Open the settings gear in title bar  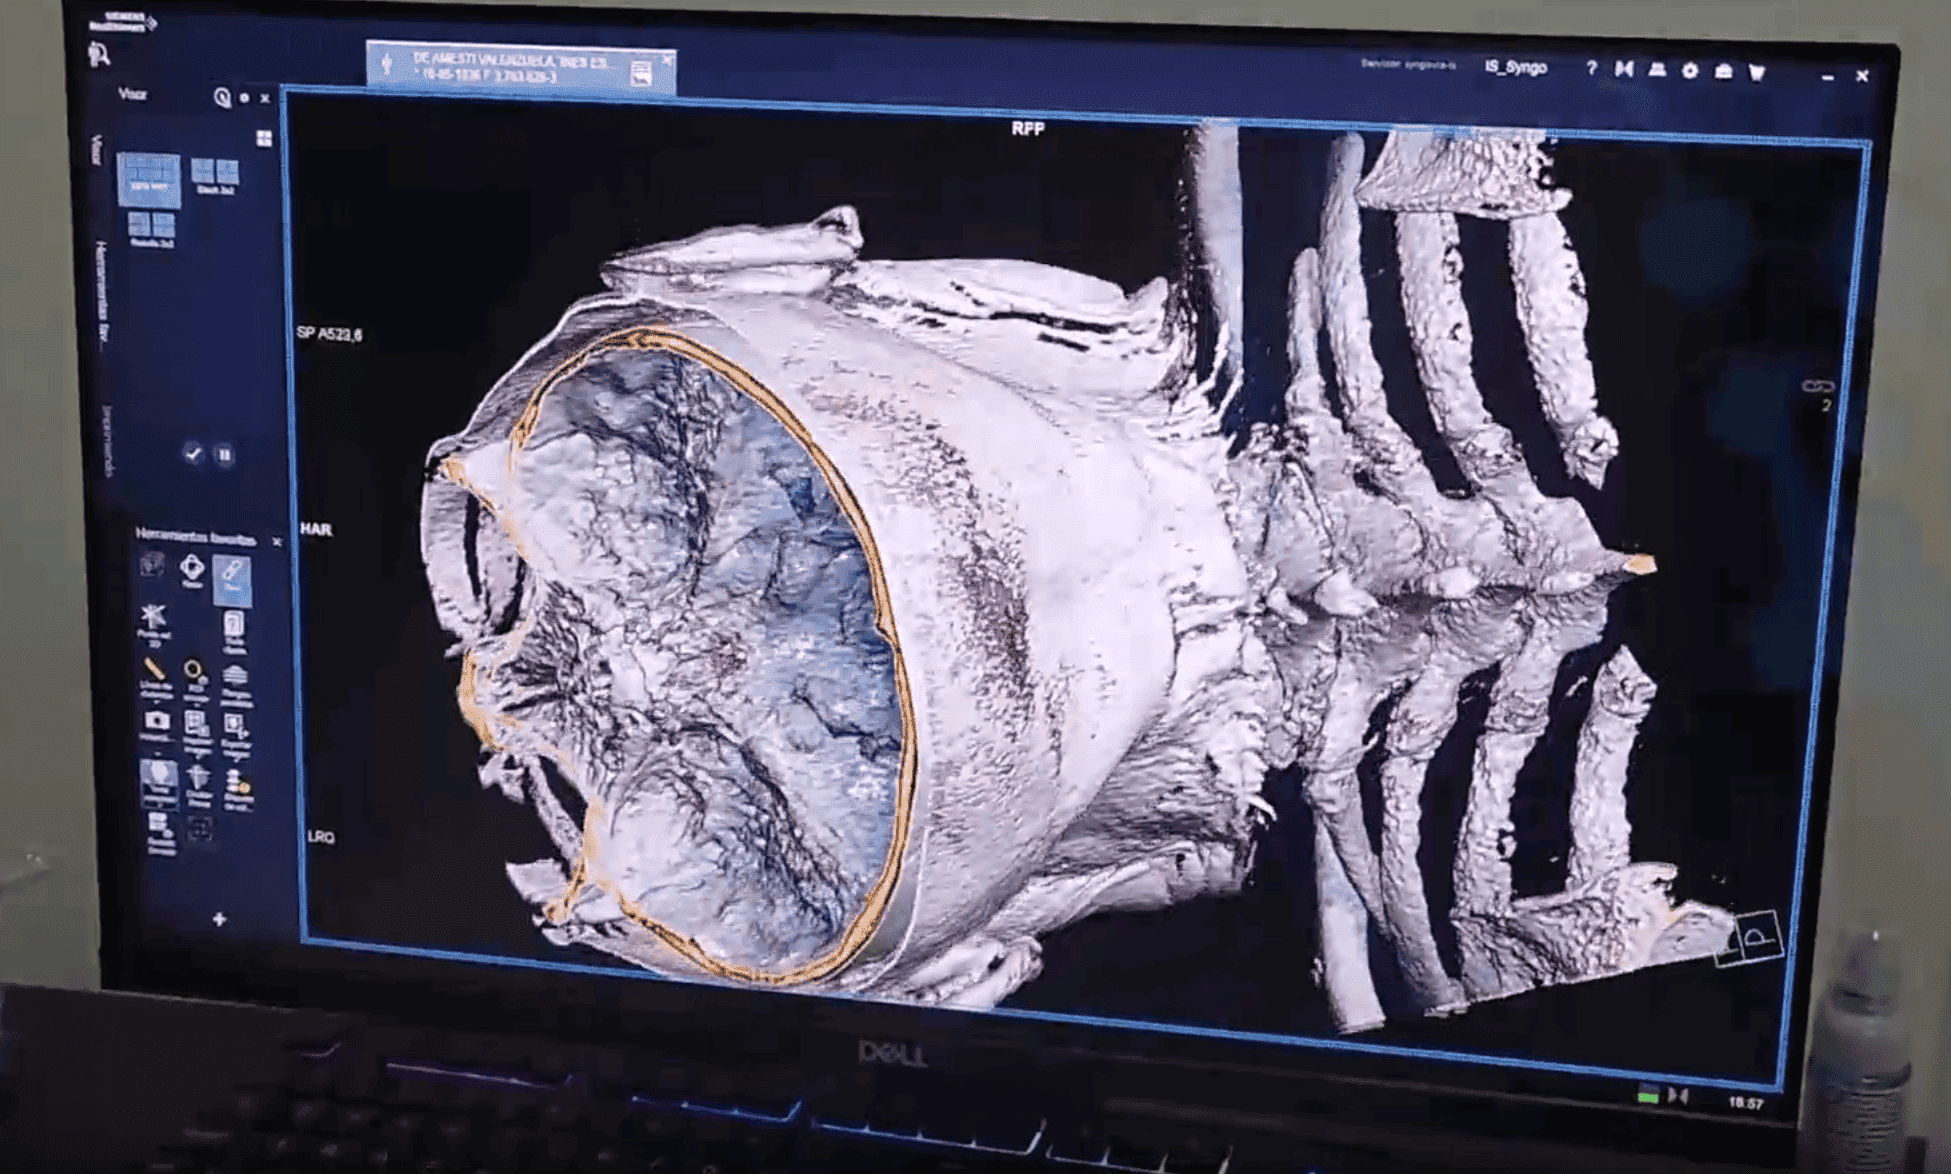click(x=1690, y=70)
